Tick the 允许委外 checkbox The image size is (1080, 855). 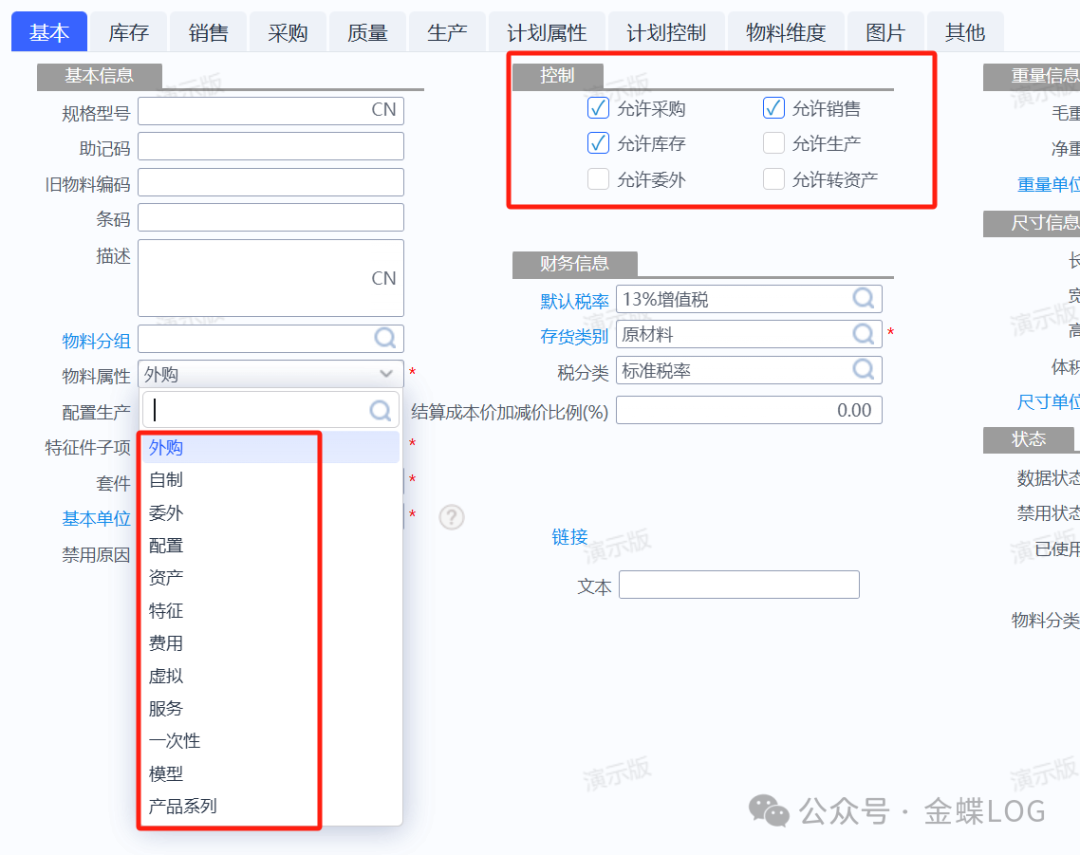tap(598, 180)
